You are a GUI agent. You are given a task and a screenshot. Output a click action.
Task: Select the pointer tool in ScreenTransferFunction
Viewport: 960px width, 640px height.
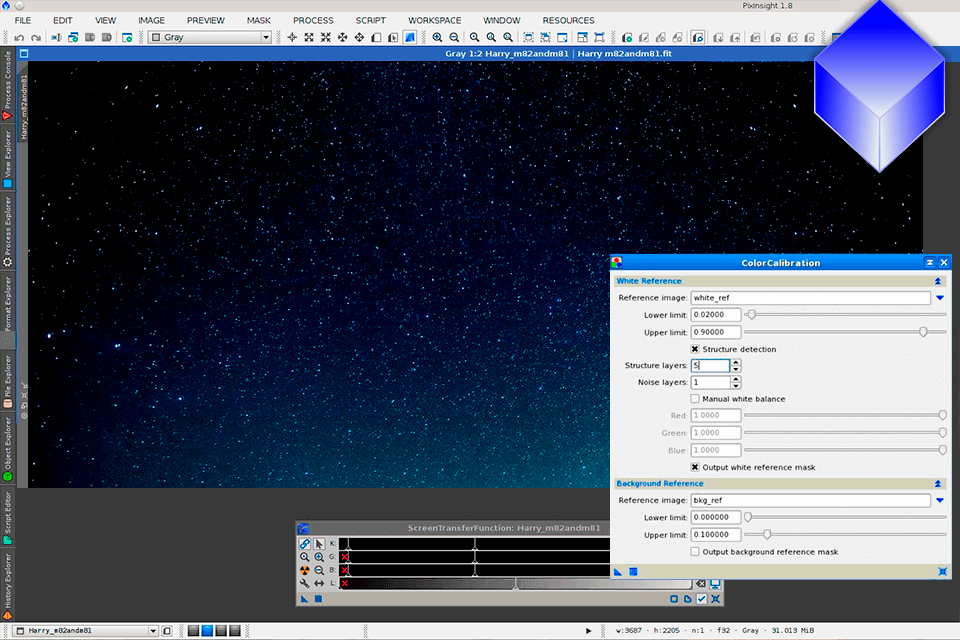[319, 544]
